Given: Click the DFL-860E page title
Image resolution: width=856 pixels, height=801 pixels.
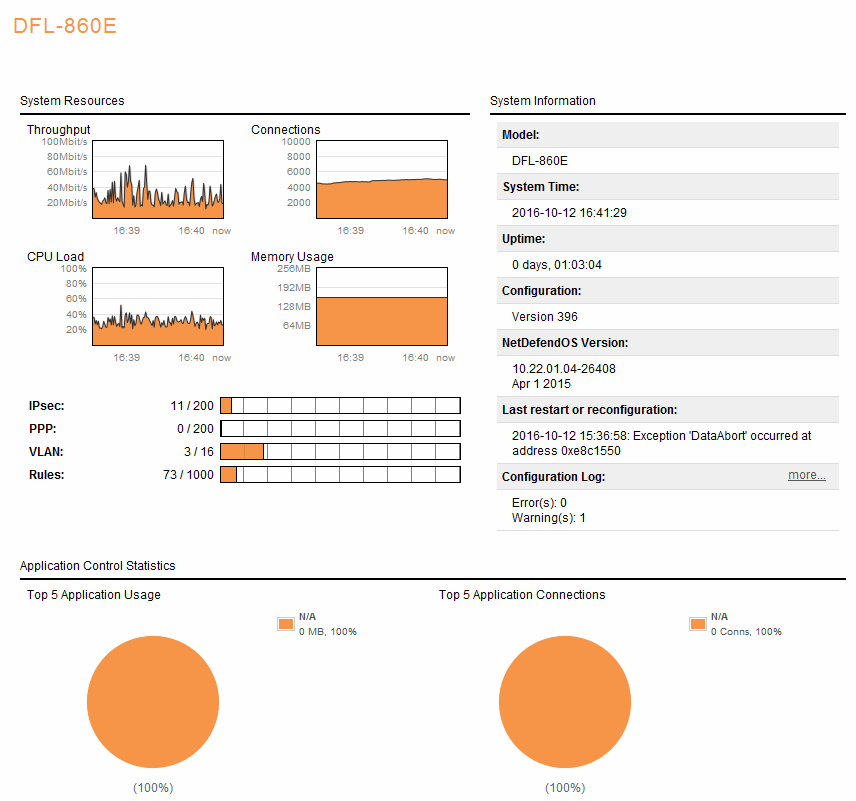Looking at the screenshot, I should click(x=65, y=26).
